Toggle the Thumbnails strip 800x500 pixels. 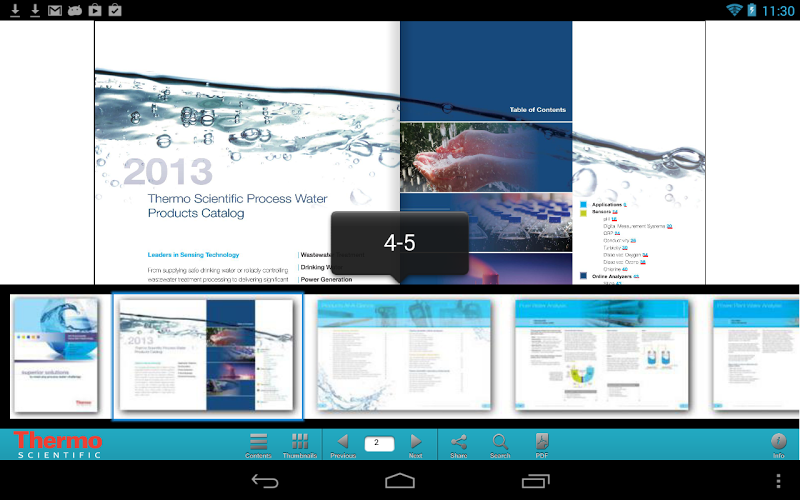pos(299,445)
